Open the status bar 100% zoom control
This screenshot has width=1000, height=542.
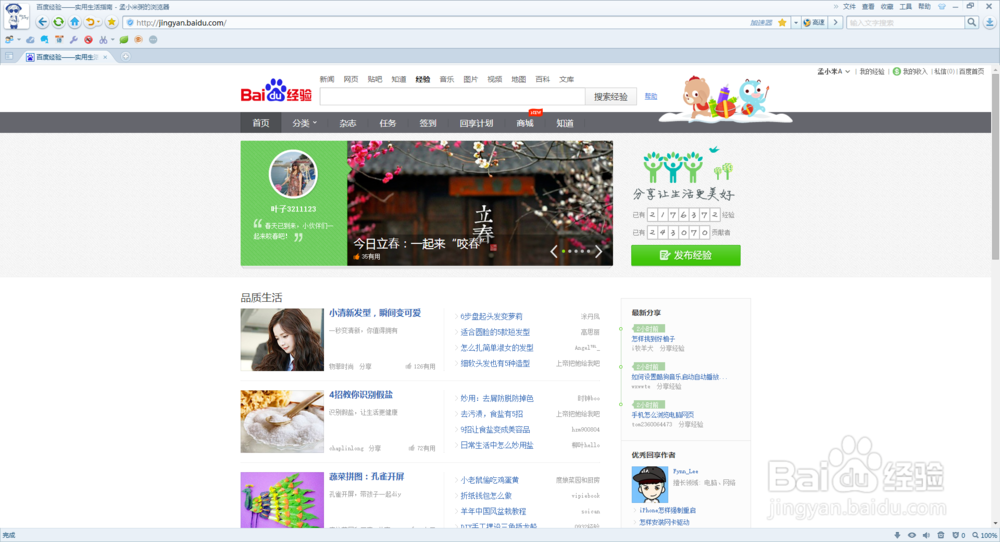point(985,536)
